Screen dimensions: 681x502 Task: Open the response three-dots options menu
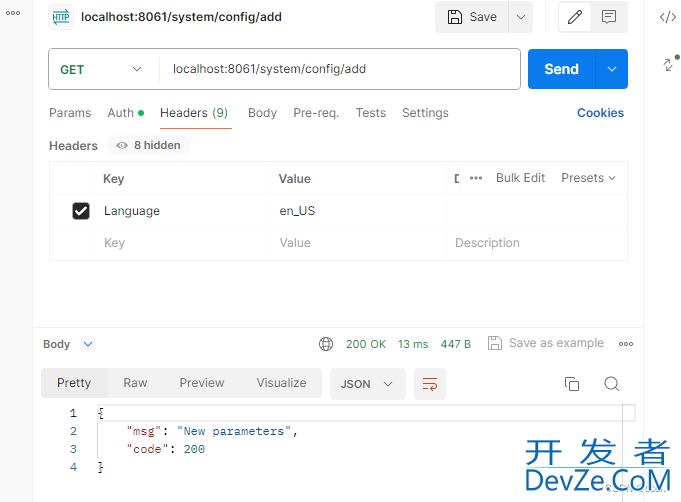[625, 344]
